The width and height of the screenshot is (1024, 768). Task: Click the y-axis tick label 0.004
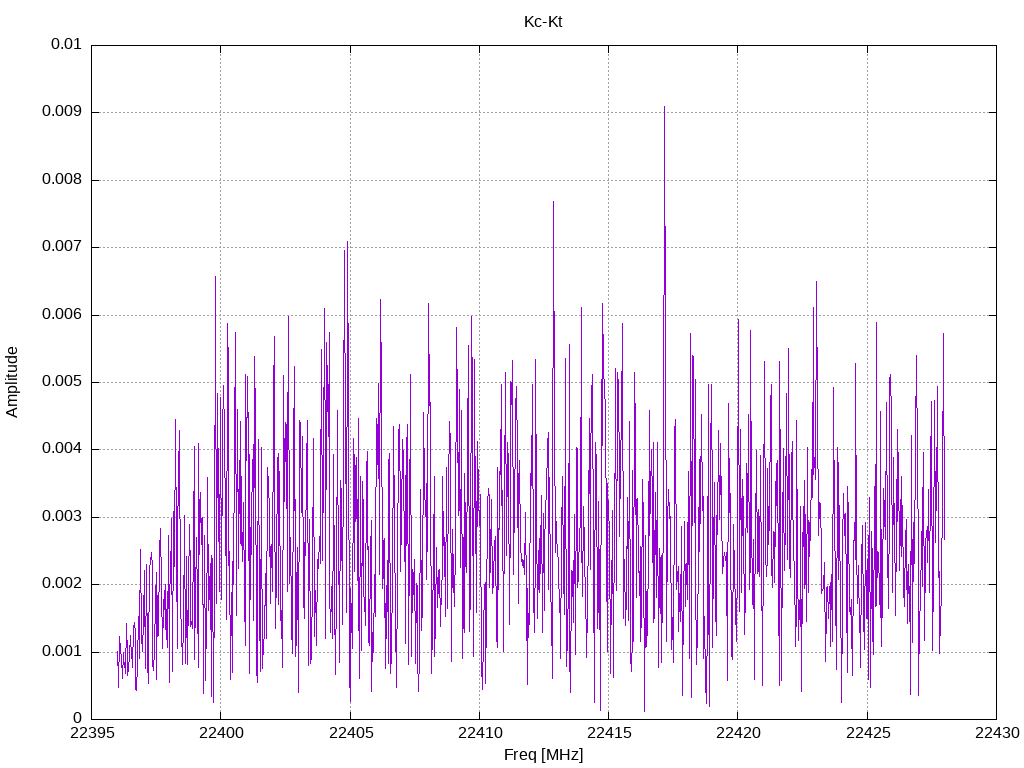click(x=61, y=449)
